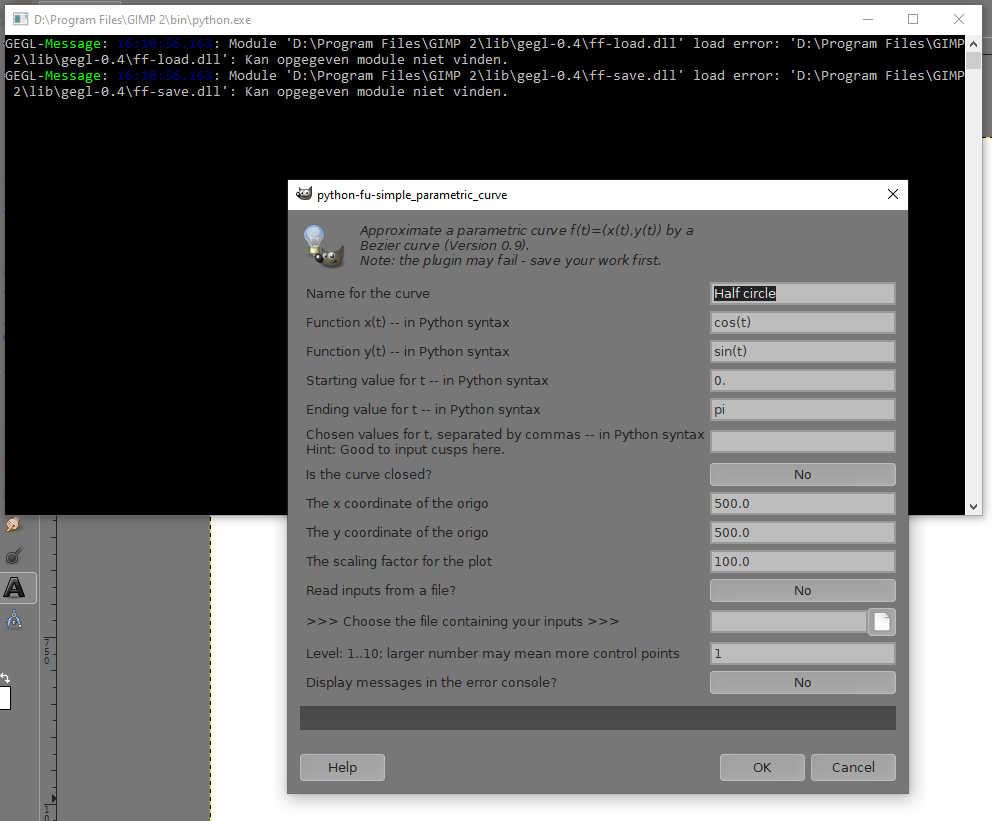Click the first 'GEGL-Message' console text
Viewport: 992px width, 821px height.
(x=53, y=44)
